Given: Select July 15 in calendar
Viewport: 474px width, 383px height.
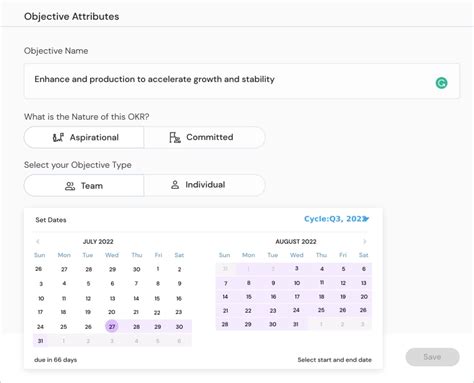Looking at the screenshot, I should click(x=157, y=298).
